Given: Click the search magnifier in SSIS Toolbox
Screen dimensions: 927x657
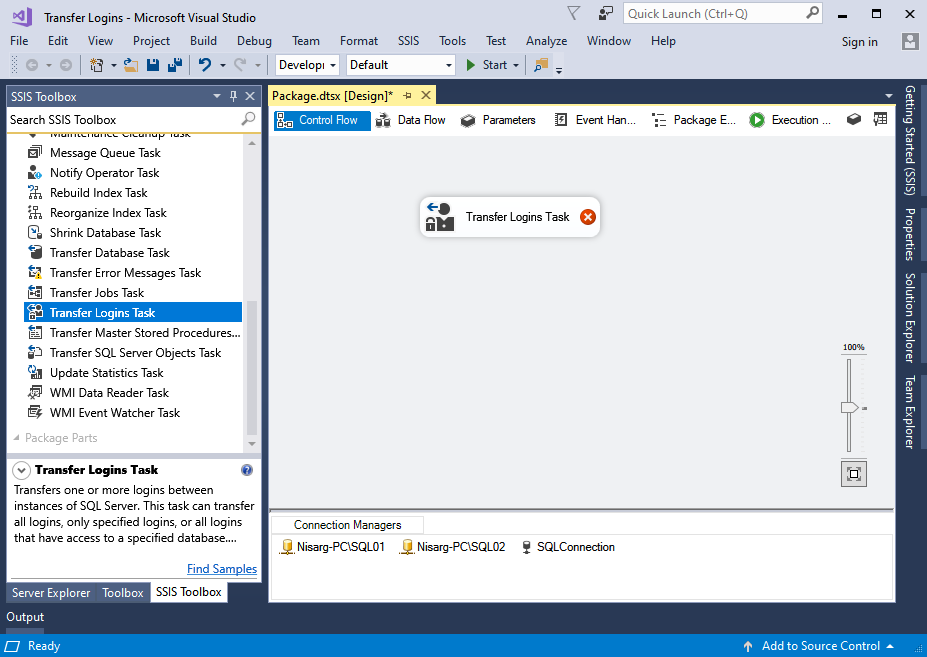Looking at the screenshot, I should click(248, 119).
